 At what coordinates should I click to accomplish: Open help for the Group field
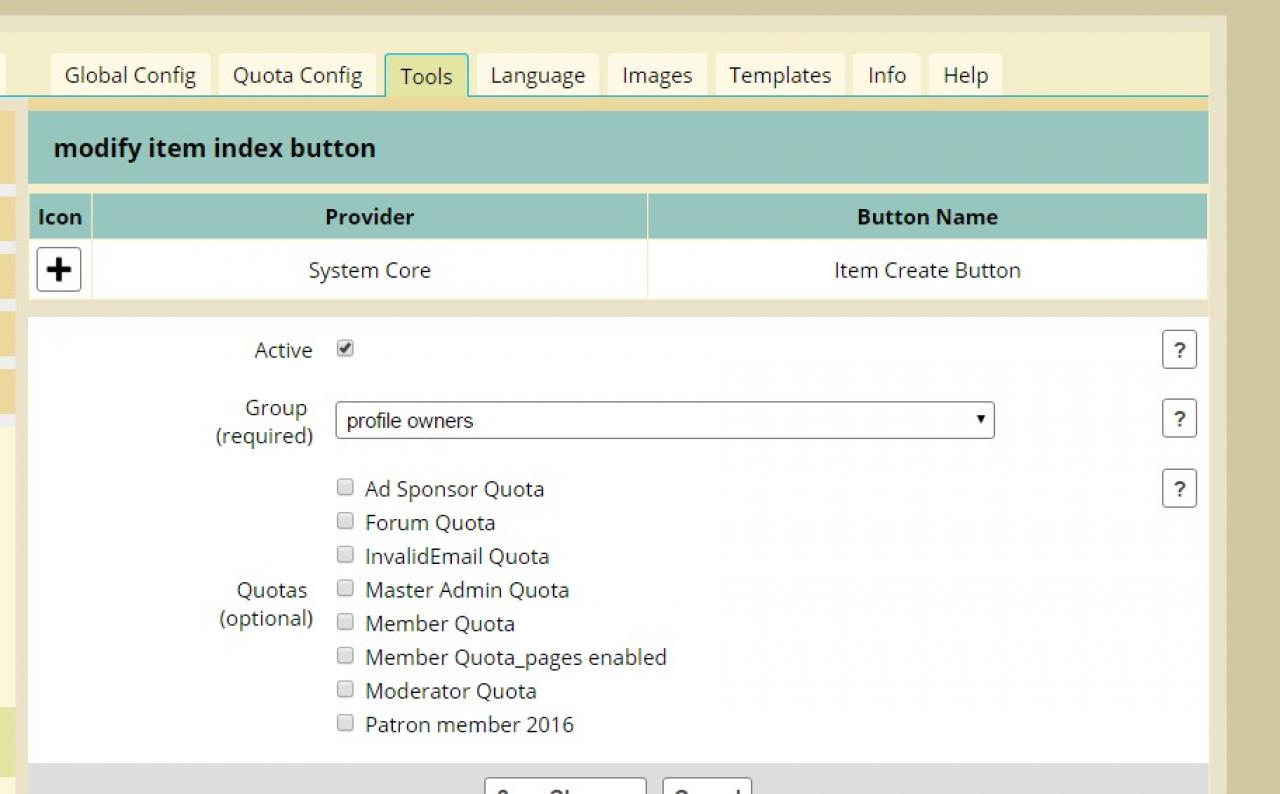click(x=1179, y=419)
